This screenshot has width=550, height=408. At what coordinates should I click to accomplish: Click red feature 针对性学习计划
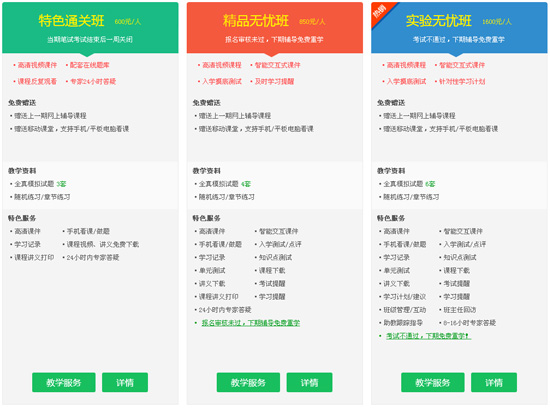[462, 81]
